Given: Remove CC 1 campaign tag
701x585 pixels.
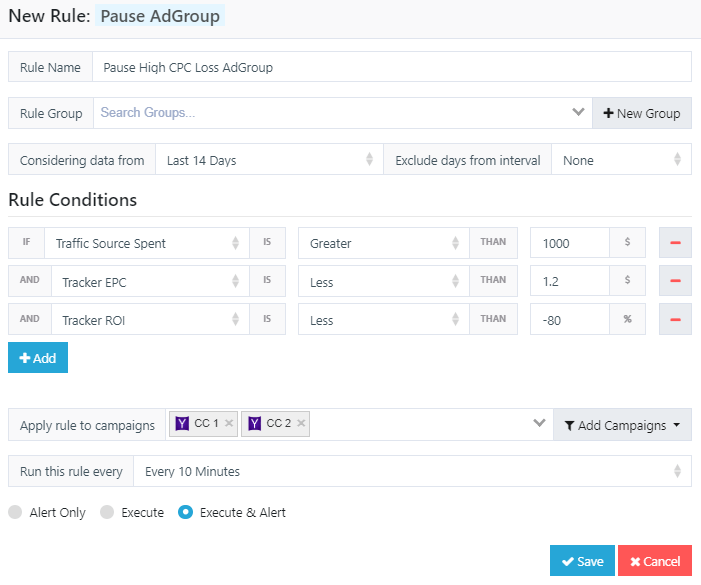Looking at the screenshot, I should click(x=228, y=423).
